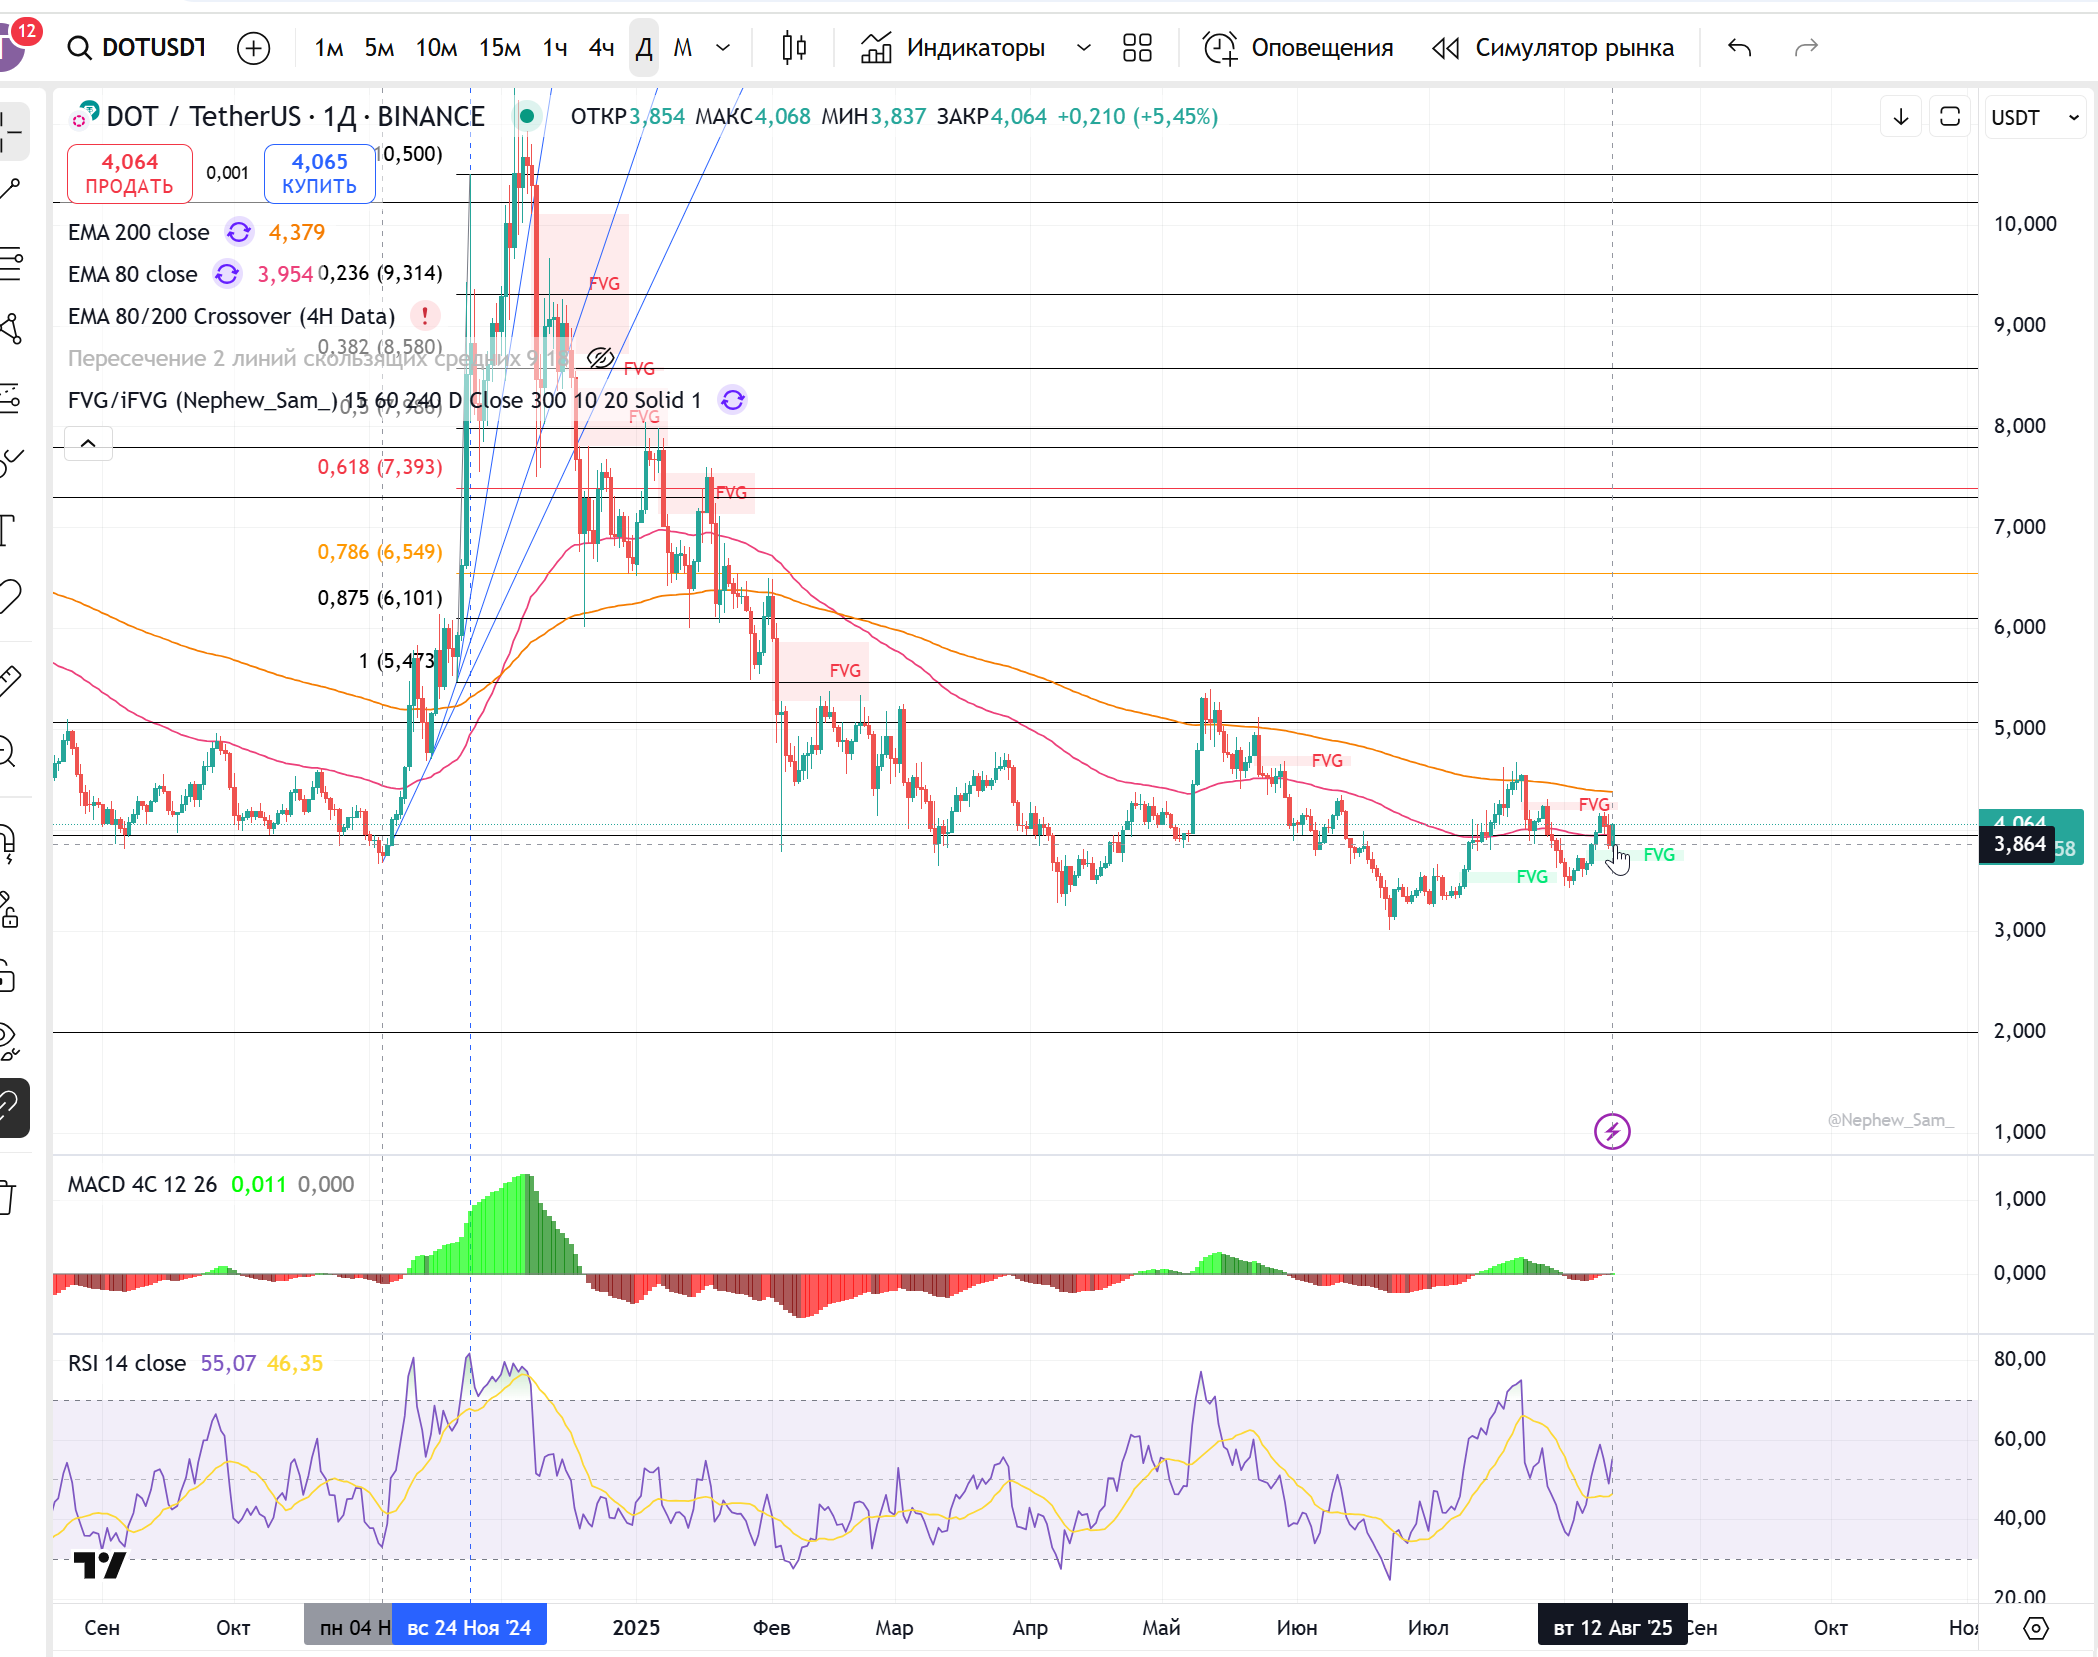
Task: Click the downward arrow pane button
Action: click(x=1901, y=117)
